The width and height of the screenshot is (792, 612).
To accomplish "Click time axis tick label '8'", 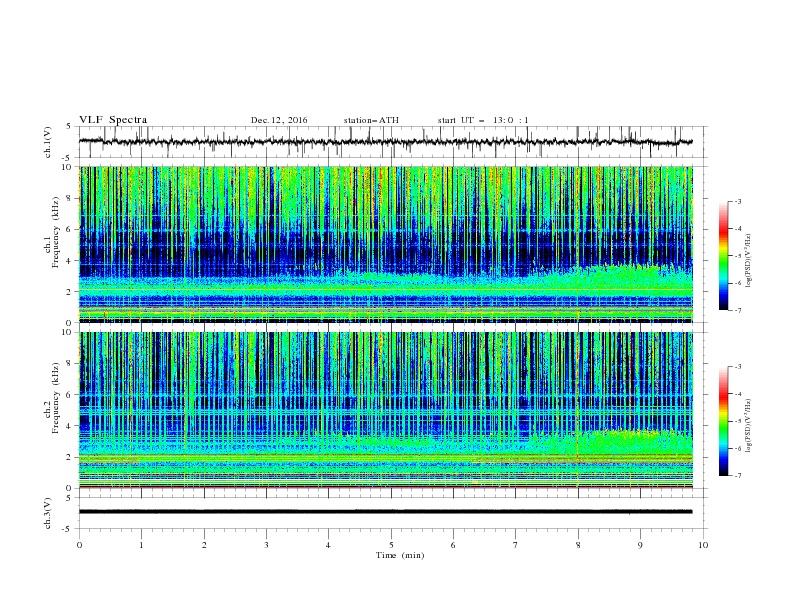I will coord(578,545).
